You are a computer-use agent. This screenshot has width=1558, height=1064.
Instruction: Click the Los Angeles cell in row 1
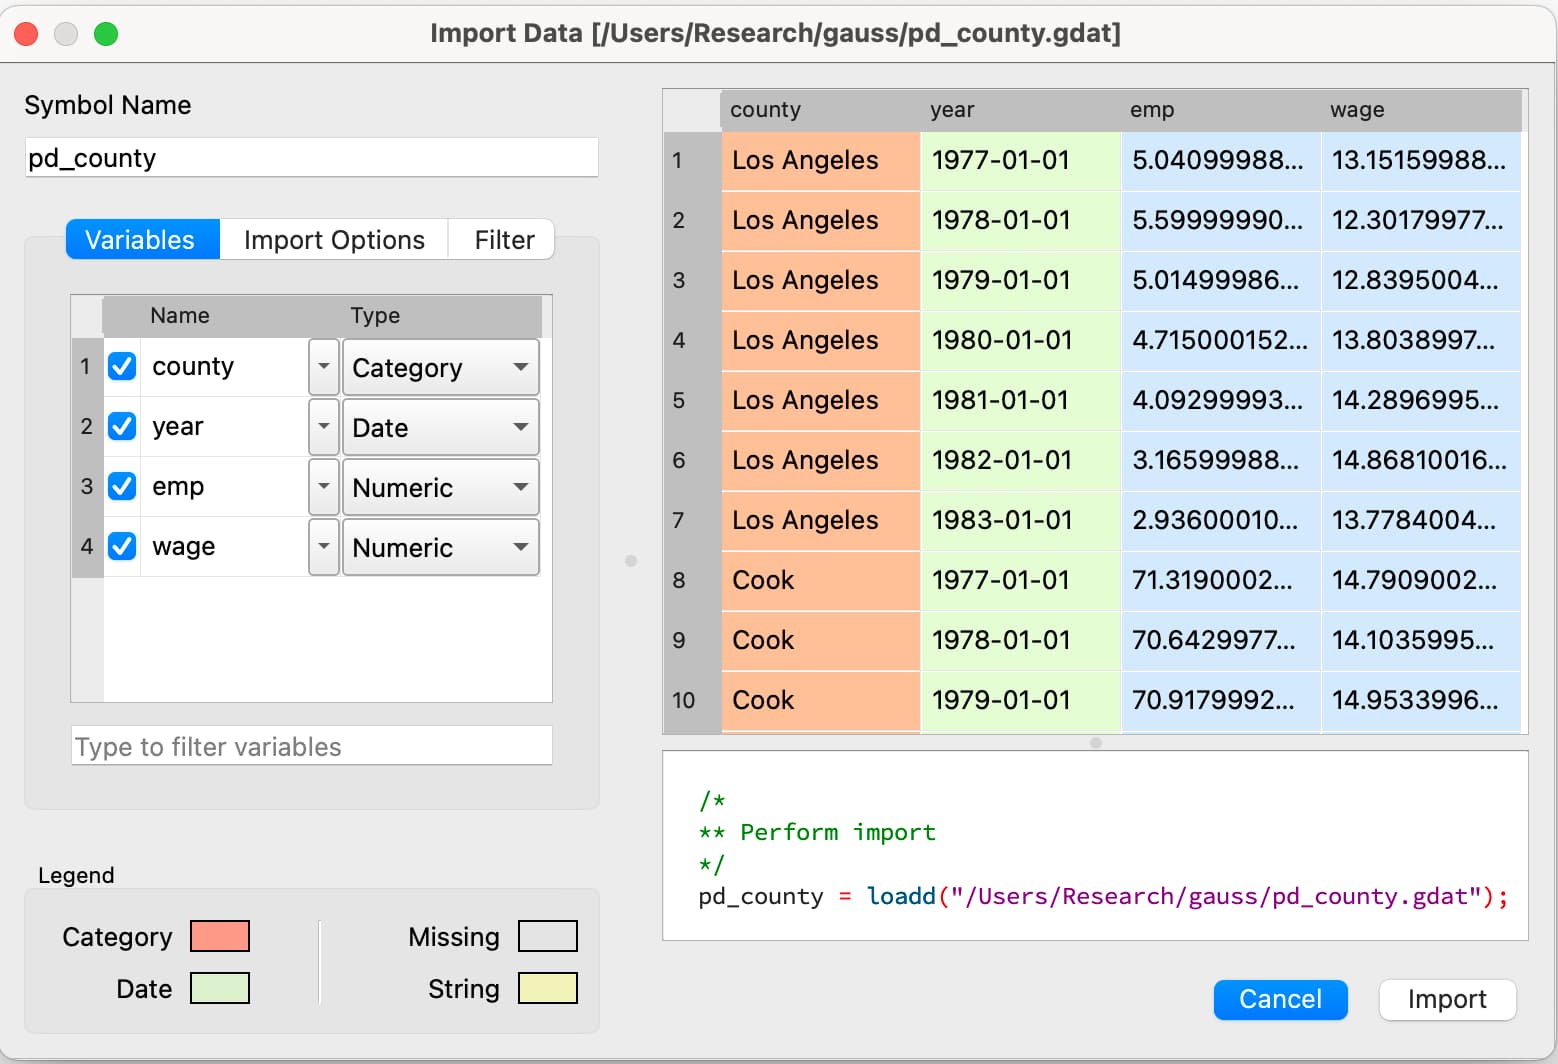click(820, 160)
